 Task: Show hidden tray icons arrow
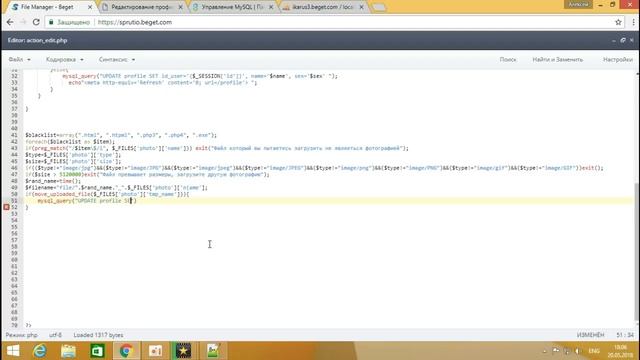click(545, 351)
